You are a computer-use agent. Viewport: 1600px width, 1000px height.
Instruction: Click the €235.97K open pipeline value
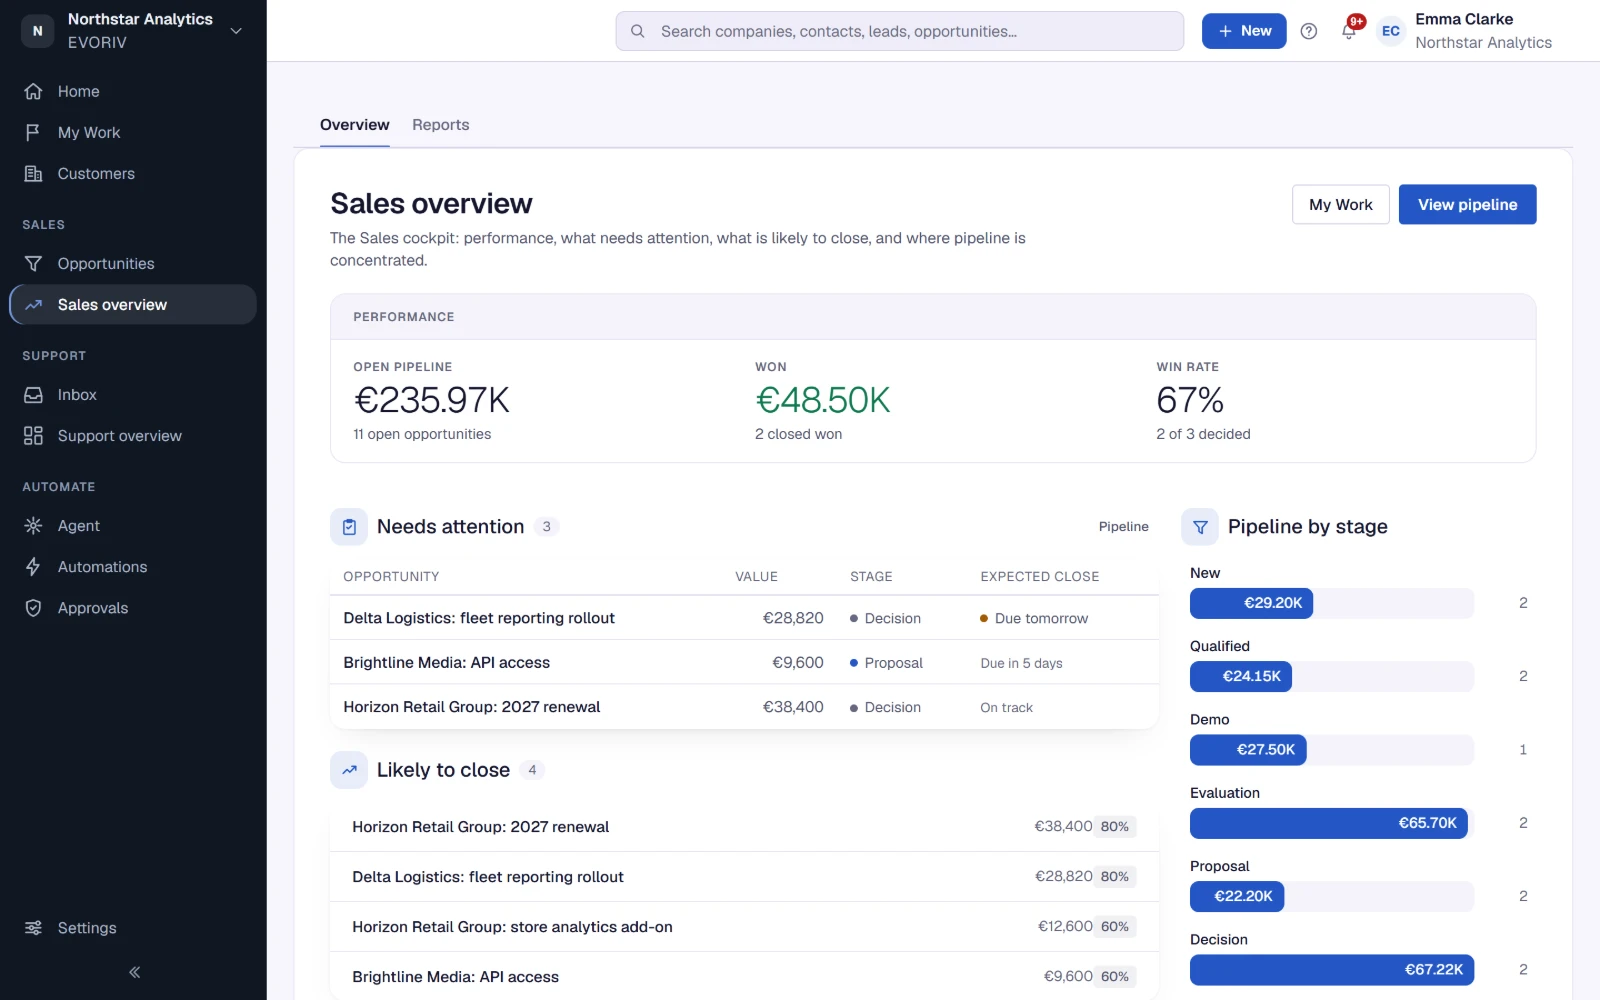tap(432, 400)
